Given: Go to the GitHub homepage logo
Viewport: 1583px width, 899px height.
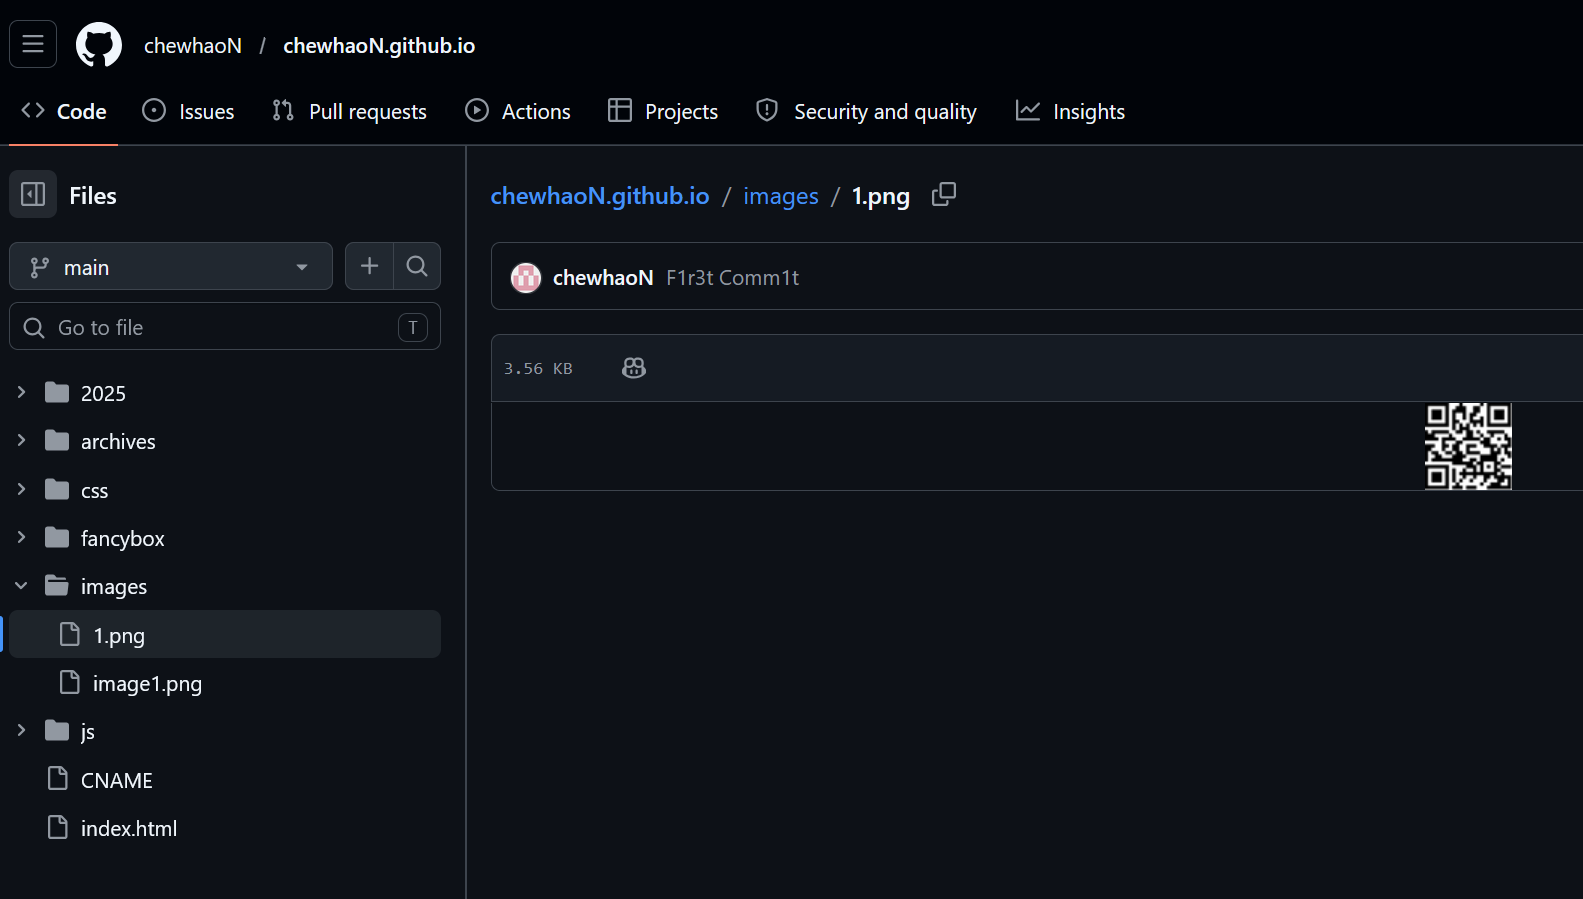Looking at the screenshot, I should click(x=99, y=45).
